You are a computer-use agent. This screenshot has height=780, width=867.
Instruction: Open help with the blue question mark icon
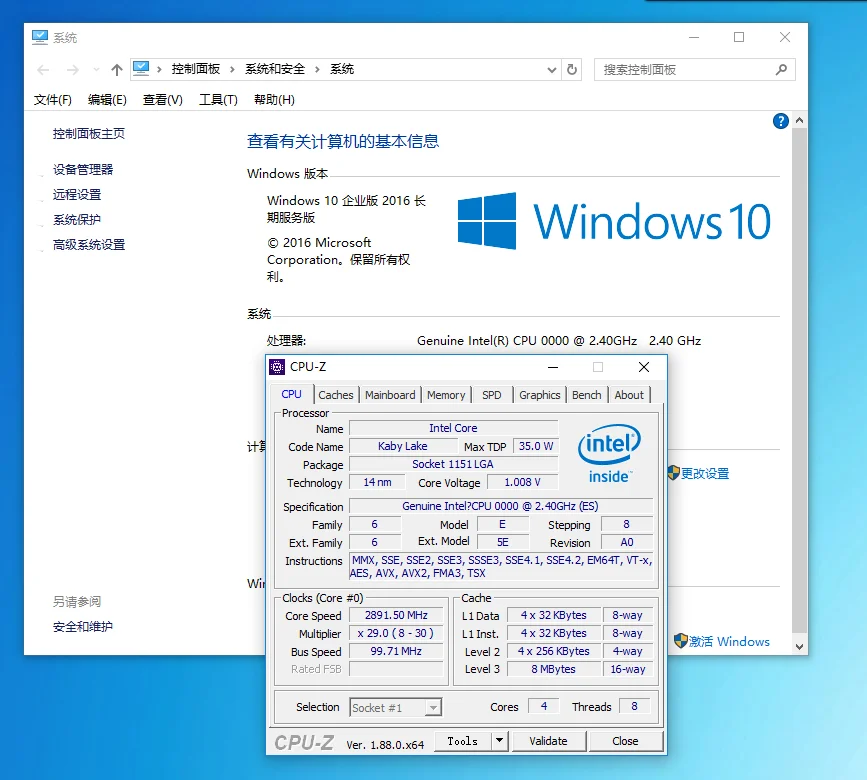tap(780, 121)
